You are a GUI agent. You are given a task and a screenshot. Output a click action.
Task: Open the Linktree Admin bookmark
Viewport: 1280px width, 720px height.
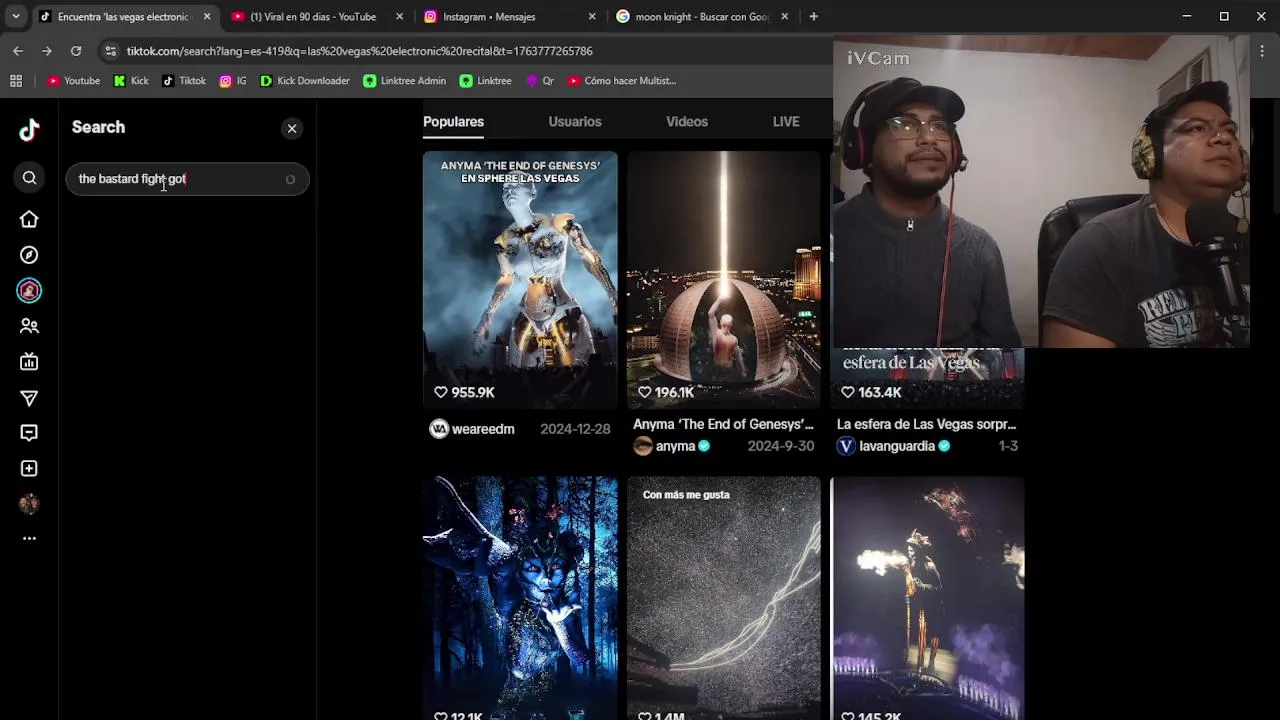click(404, 81)
